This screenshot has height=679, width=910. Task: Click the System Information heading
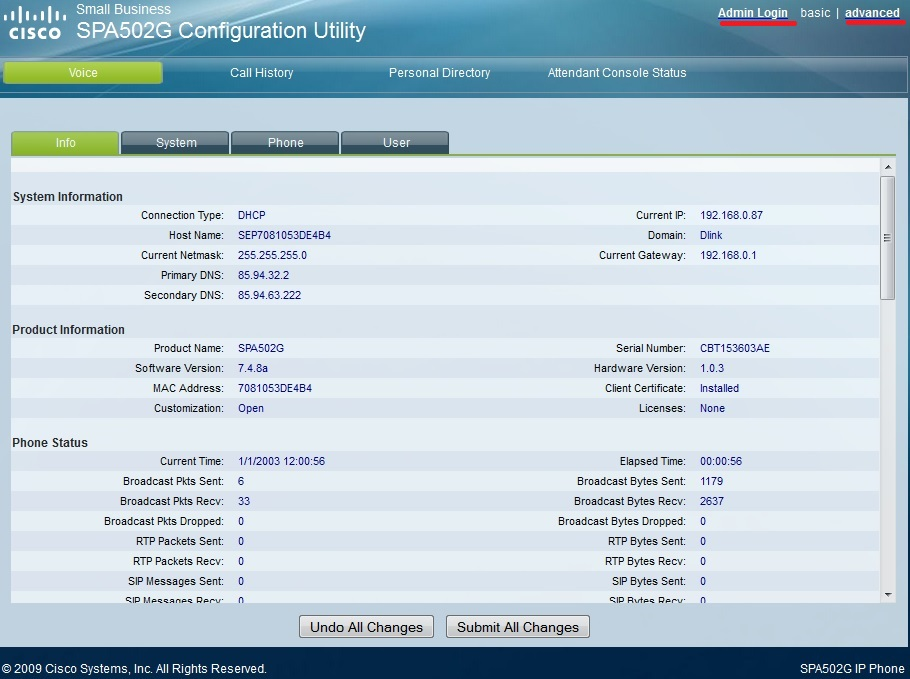point(67,197)
